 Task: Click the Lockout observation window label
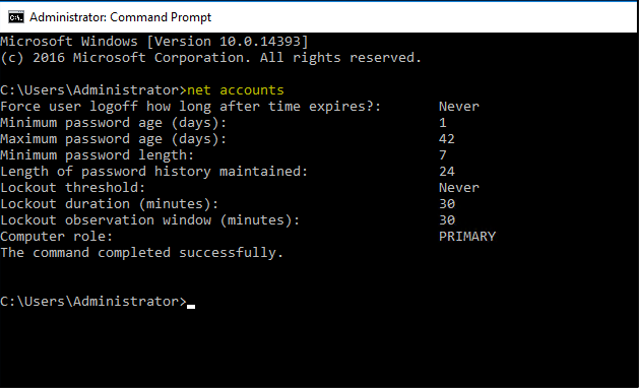(150, 220)
